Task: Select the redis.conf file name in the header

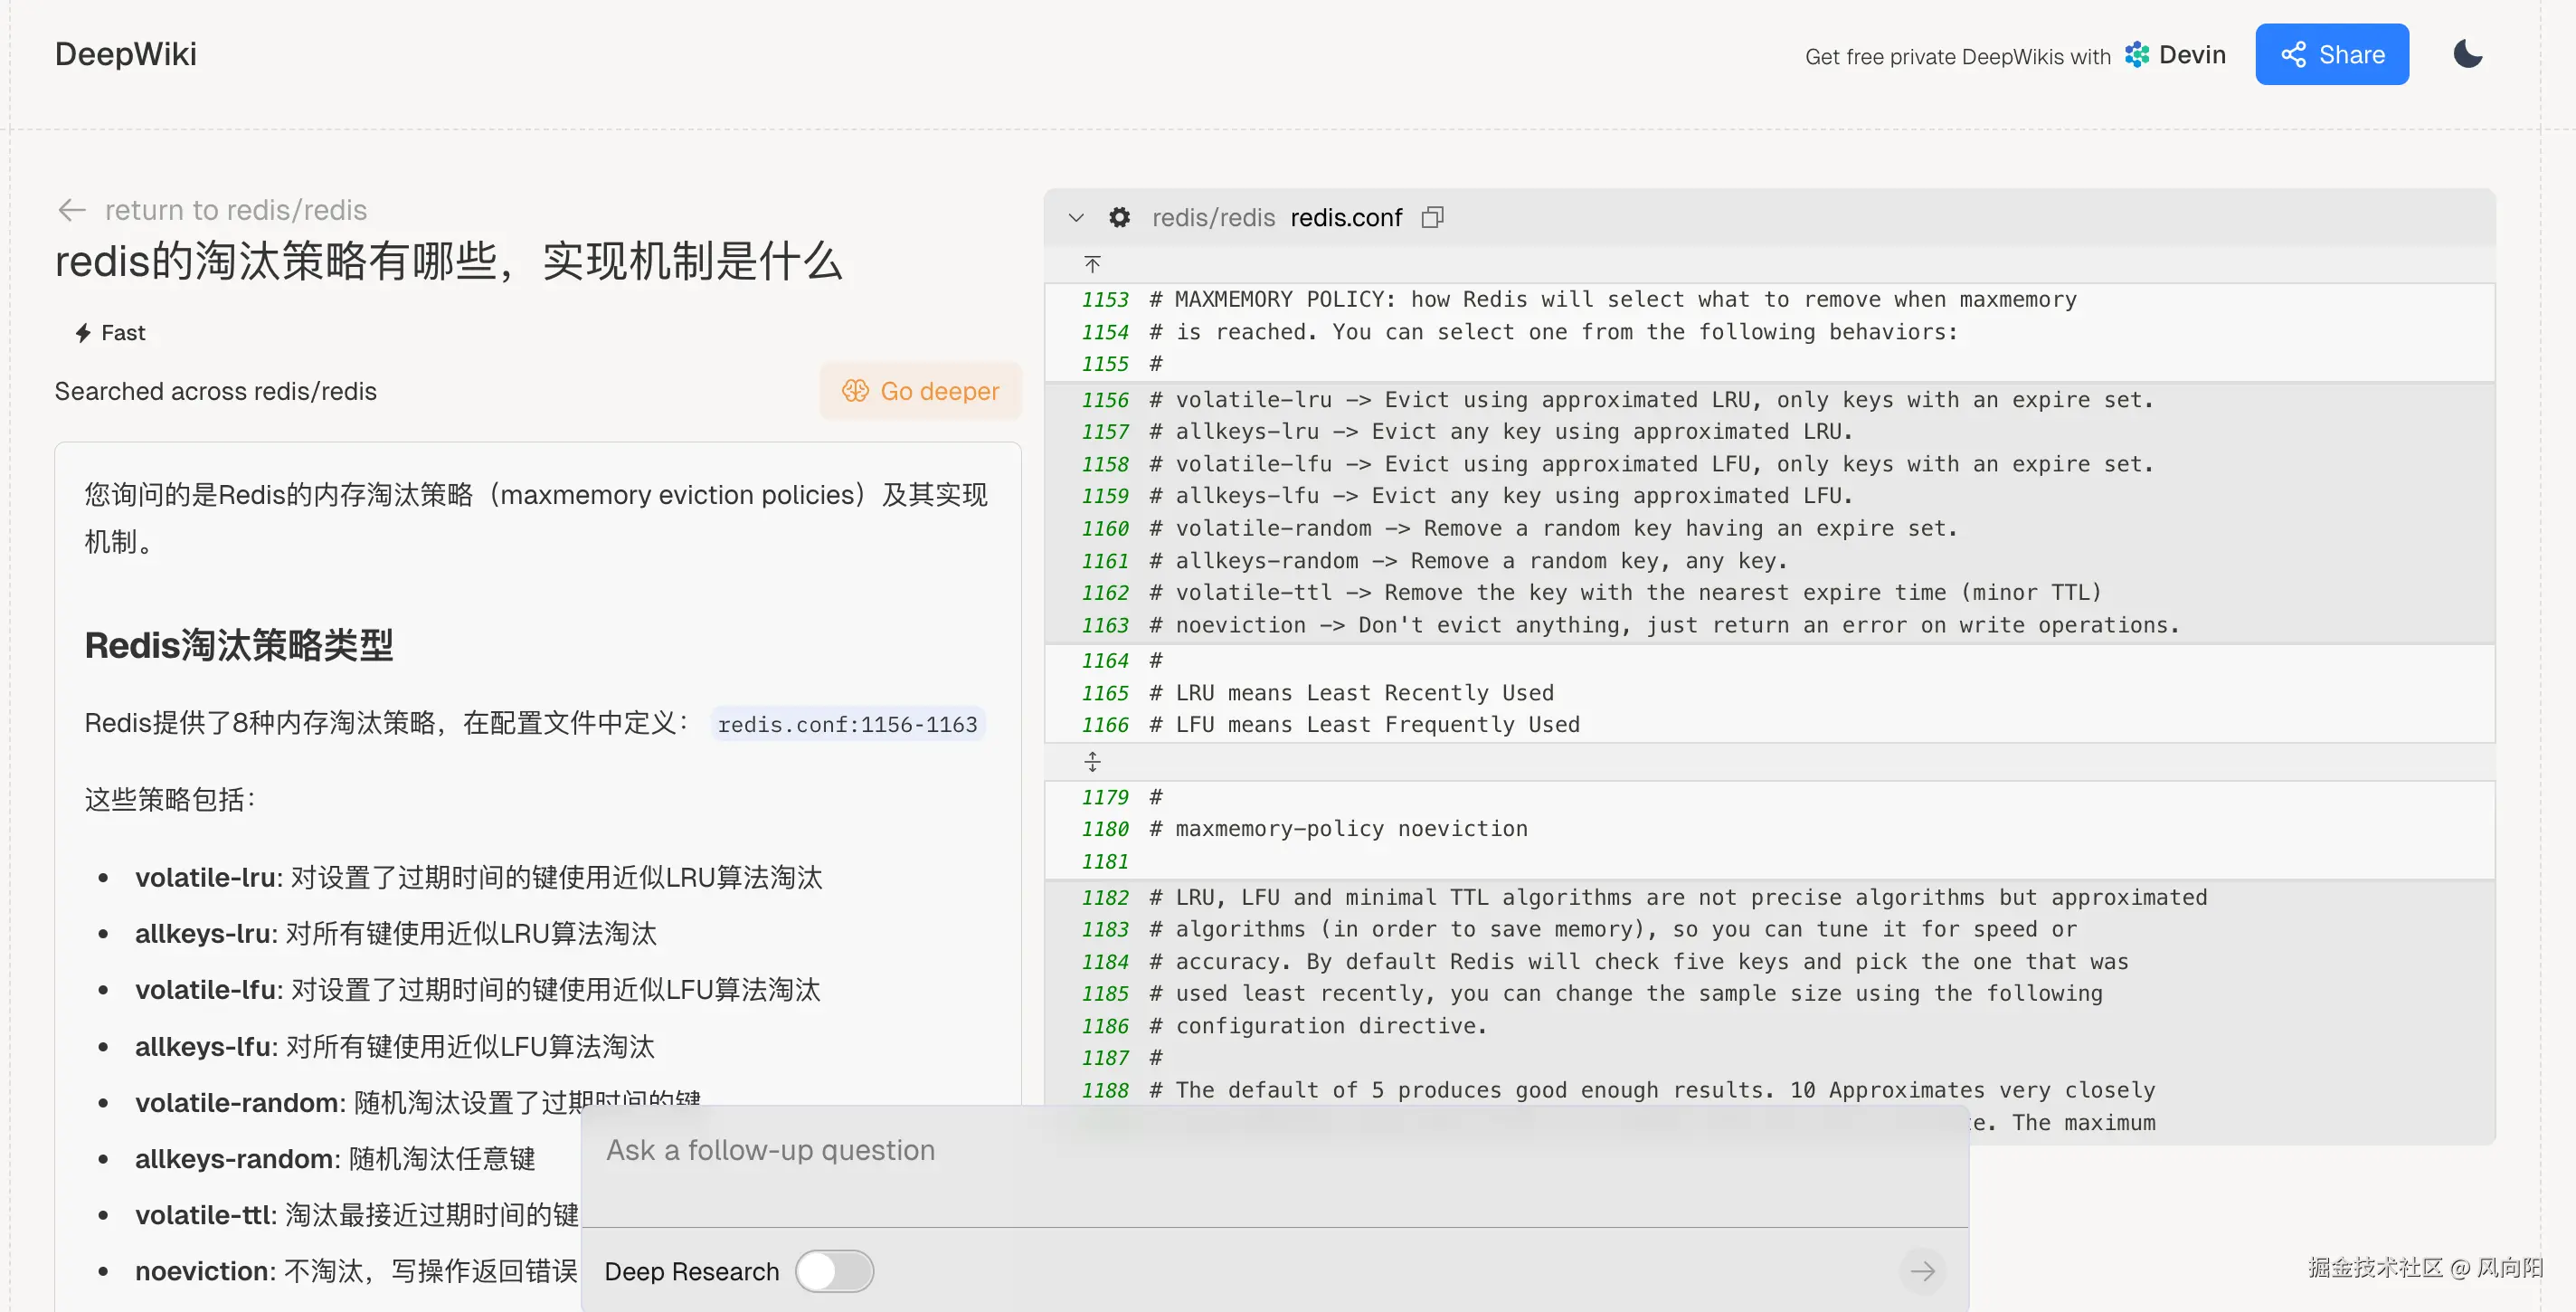Action: pyautogui.click(x=1345, y=217)
